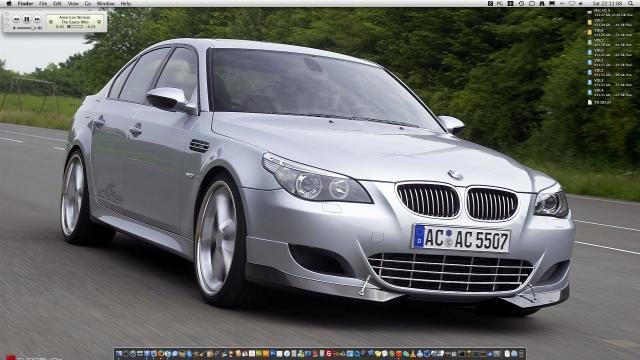Click the round icon left of song title
The image size is (640, 360).
51,22
